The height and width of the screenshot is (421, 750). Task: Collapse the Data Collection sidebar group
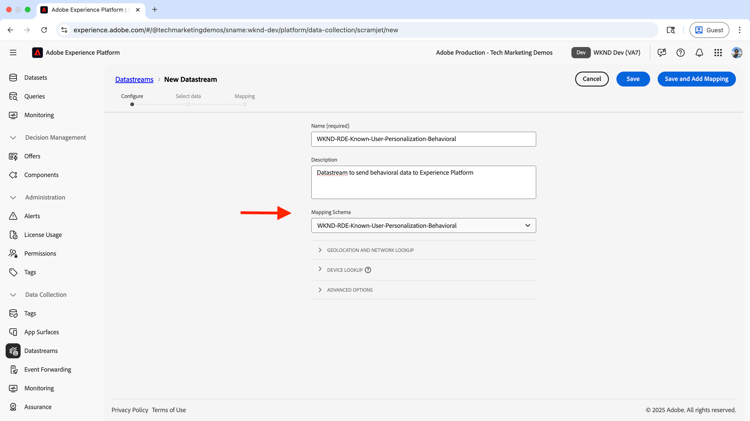click(13, 295)
